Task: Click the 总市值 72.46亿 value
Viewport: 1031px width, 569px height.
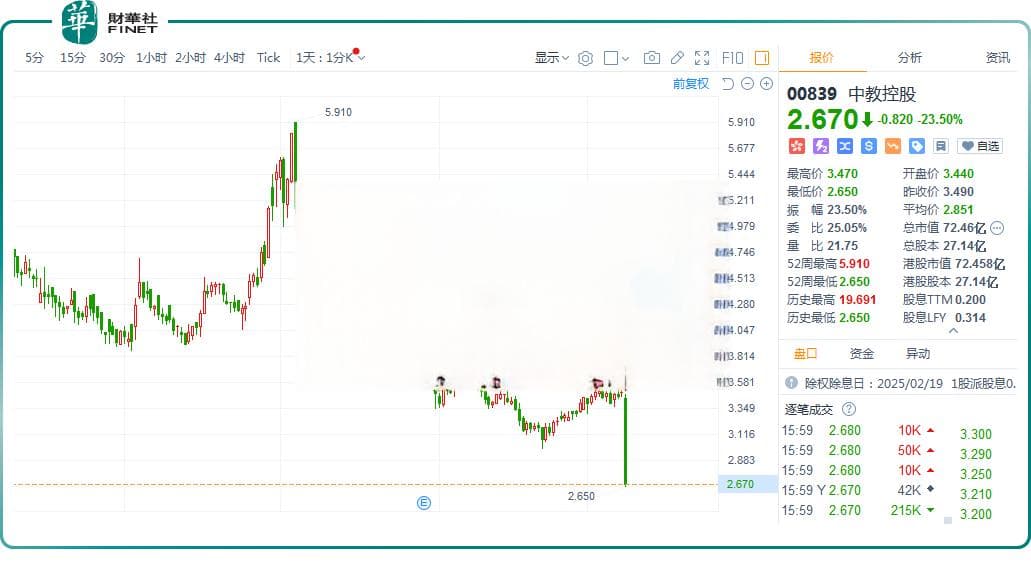Action: coord(964,228)
